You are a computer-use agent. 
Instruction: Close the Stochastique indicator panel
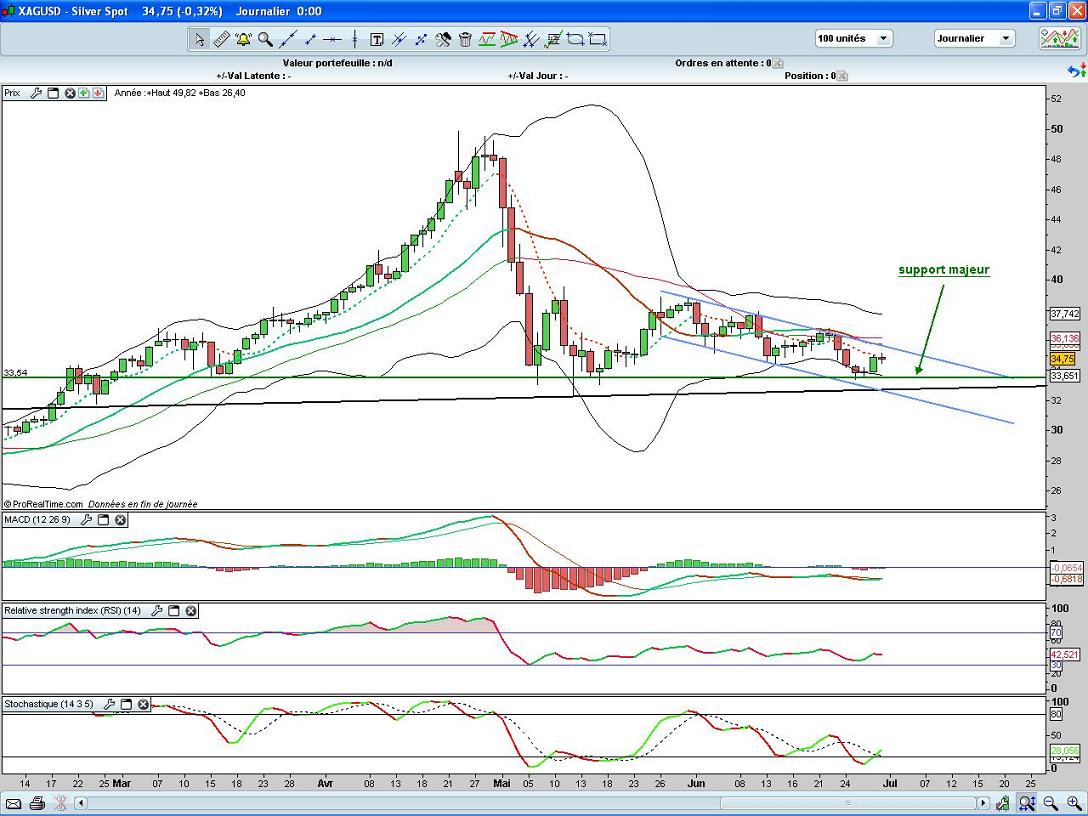(143, 704)
